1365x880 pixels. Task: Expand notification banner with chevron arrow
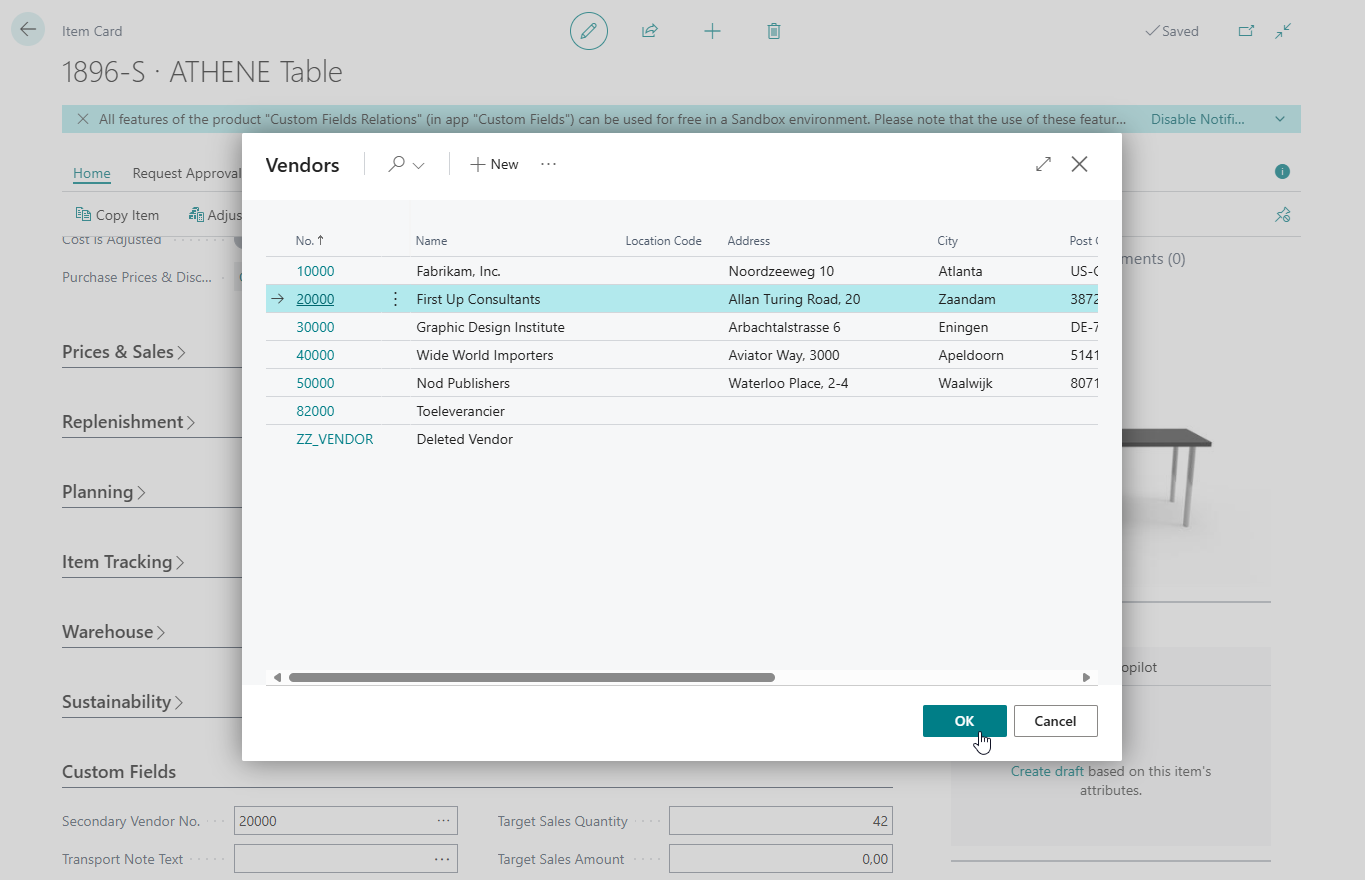tap(1280, 119)
